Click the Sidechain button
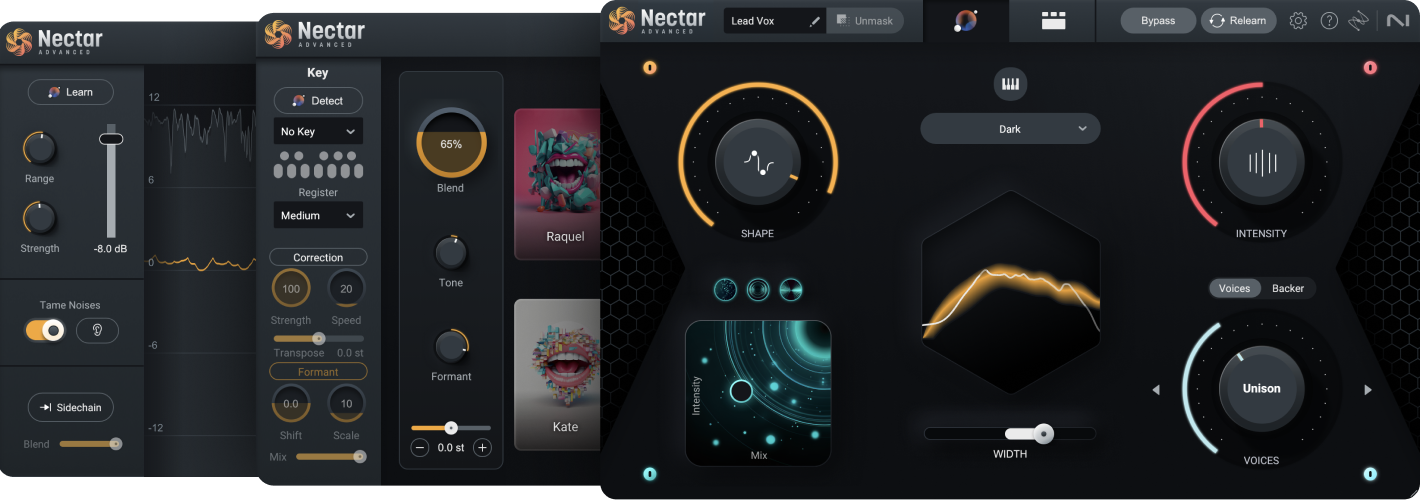The width and height of the screenshot is (1420, 501). [x=70, y=407]
